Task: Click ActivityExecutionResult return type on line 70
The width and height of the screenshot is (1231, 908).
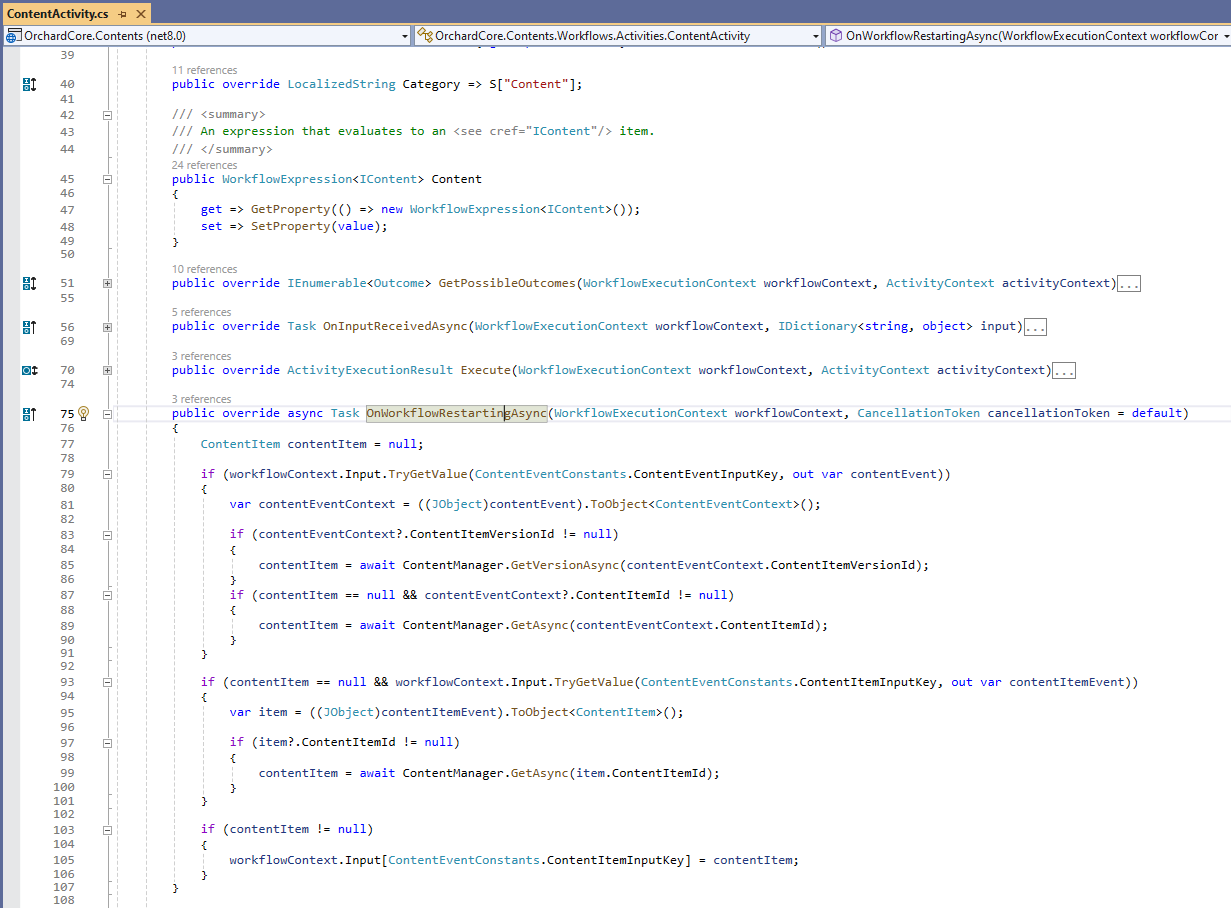Action: point(370,371)
